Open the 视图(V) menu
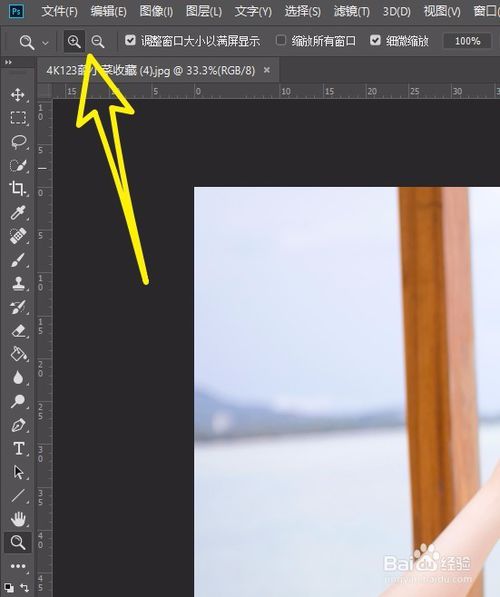500x597 pixels. tap(442, 12)
